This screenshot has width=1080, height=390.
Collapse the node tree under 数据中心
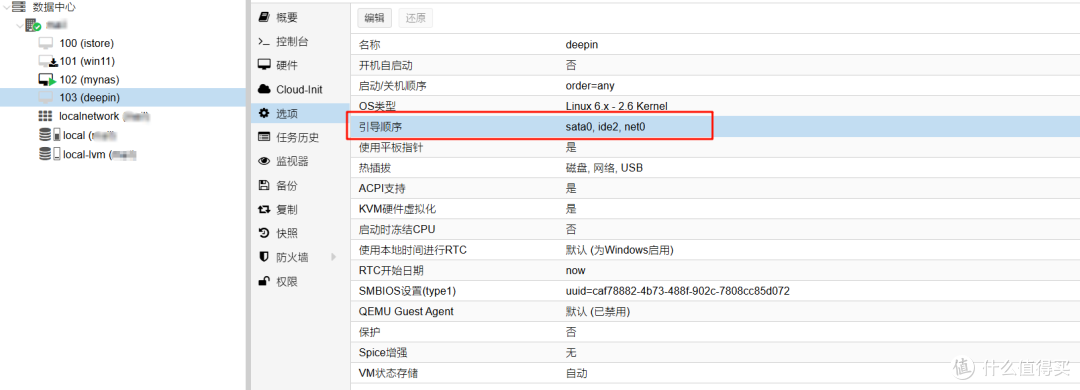pos(19,25)
